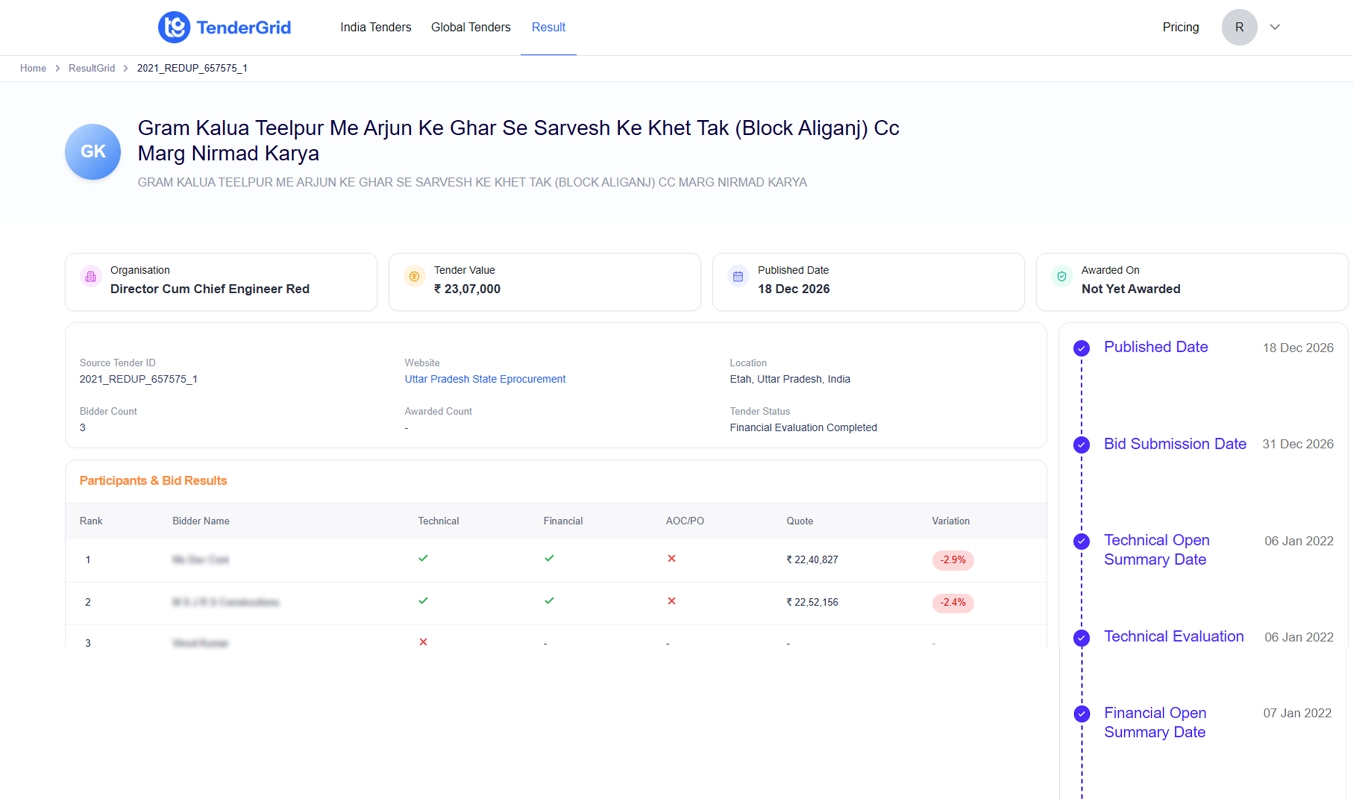Open the India Tenders menu
Screen dimensions: 1353x800
375,27
